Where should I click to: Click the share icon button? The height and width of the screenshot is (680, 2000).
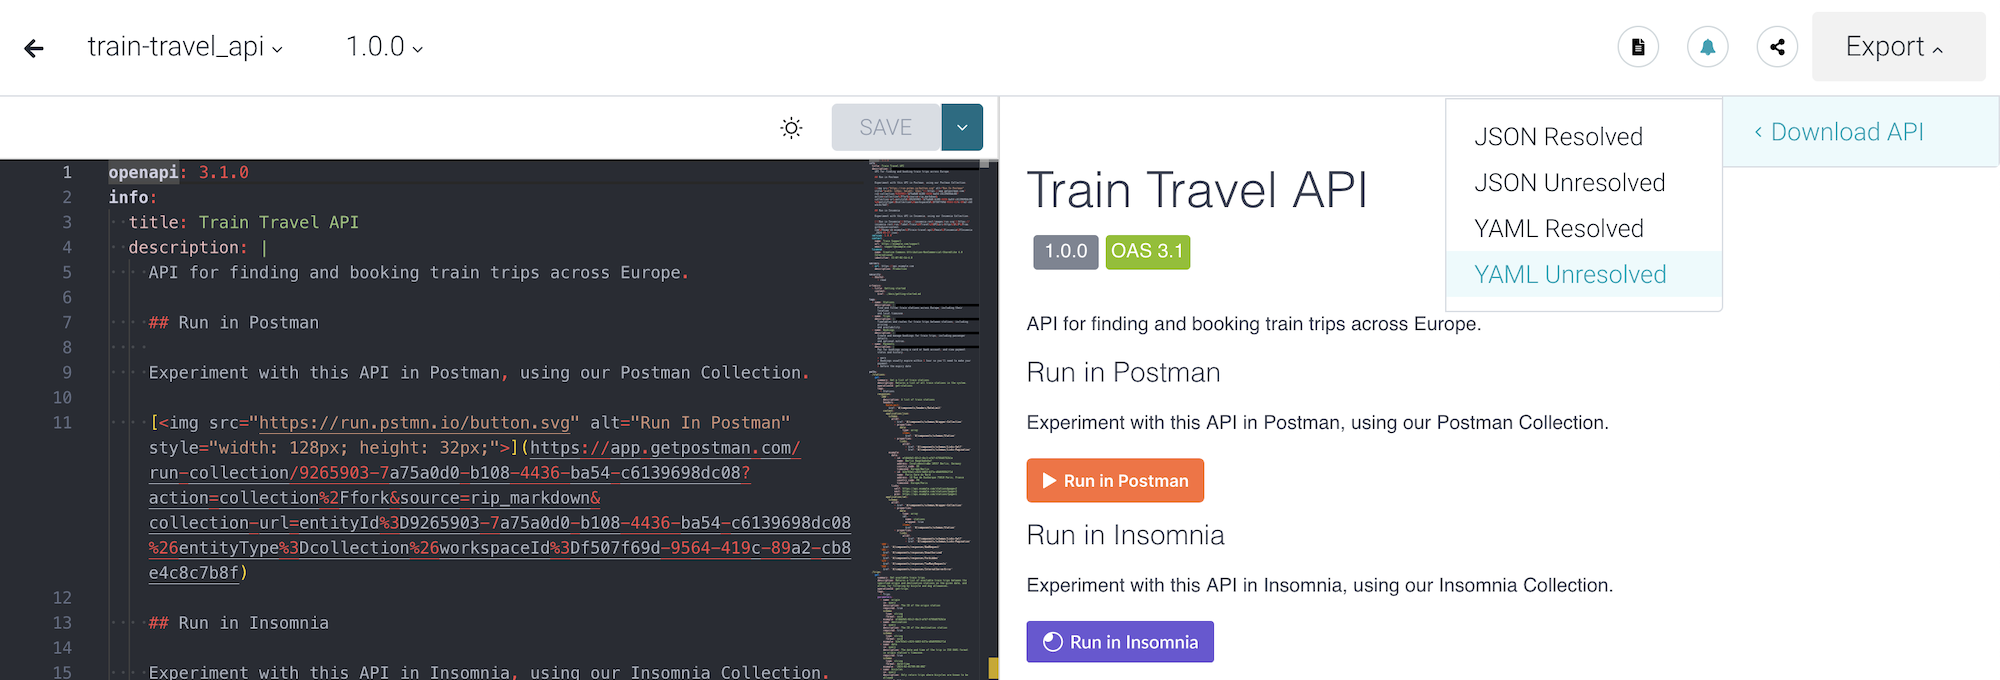coord(1777,47)
